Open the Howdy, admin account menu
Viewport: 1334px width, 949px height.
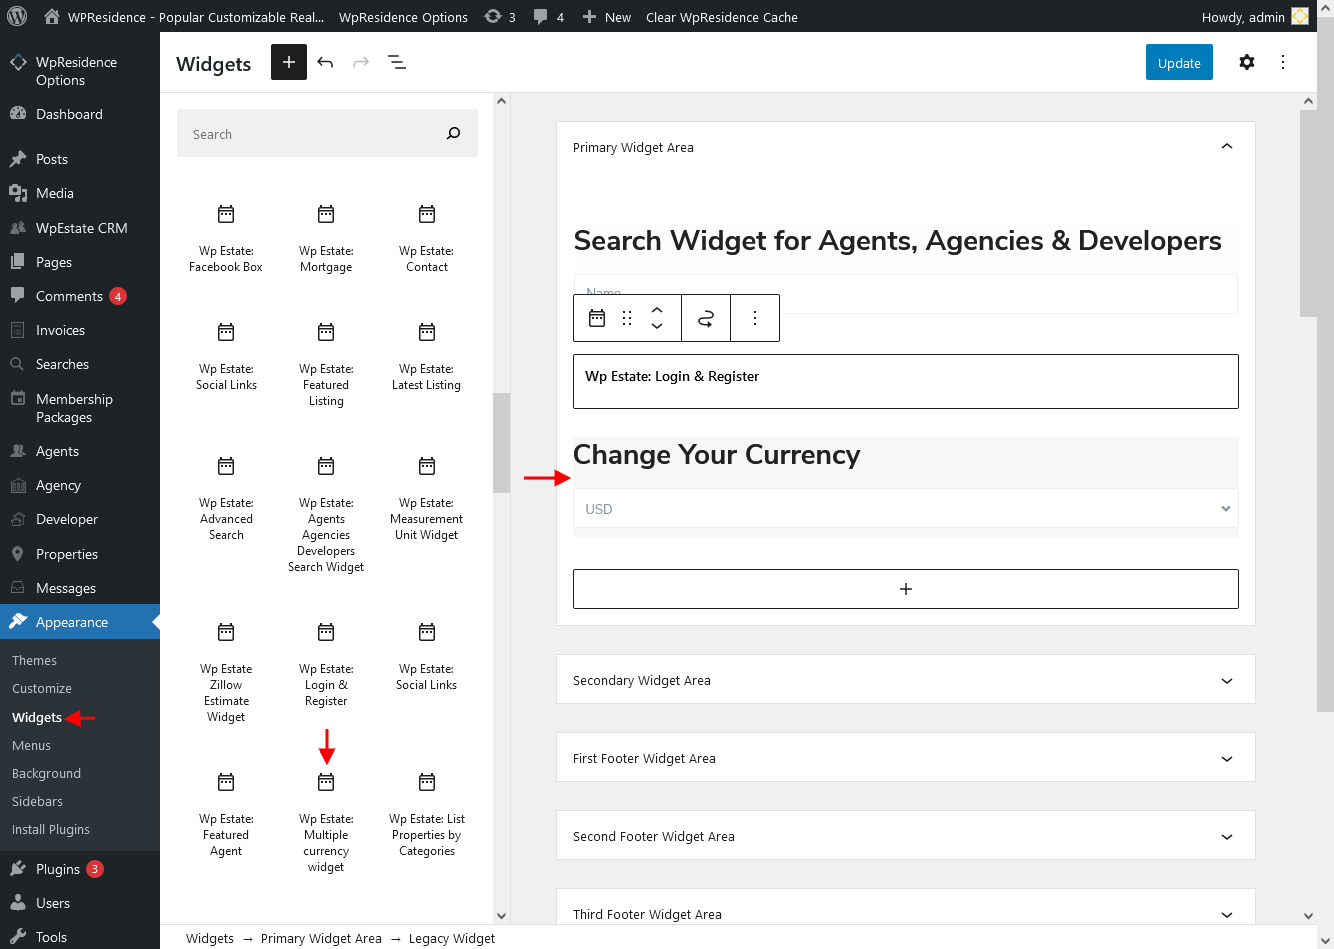1254,17
